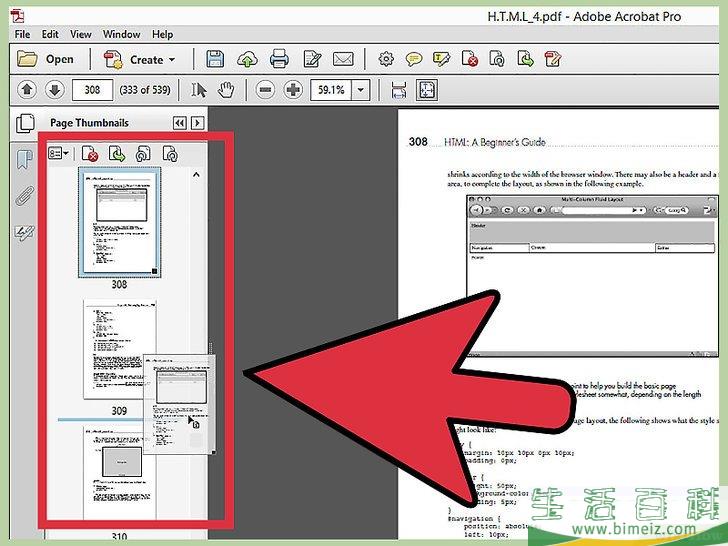Open the File menu
Viewport: 728px width, 546px height.
click(x=22, y=34)
